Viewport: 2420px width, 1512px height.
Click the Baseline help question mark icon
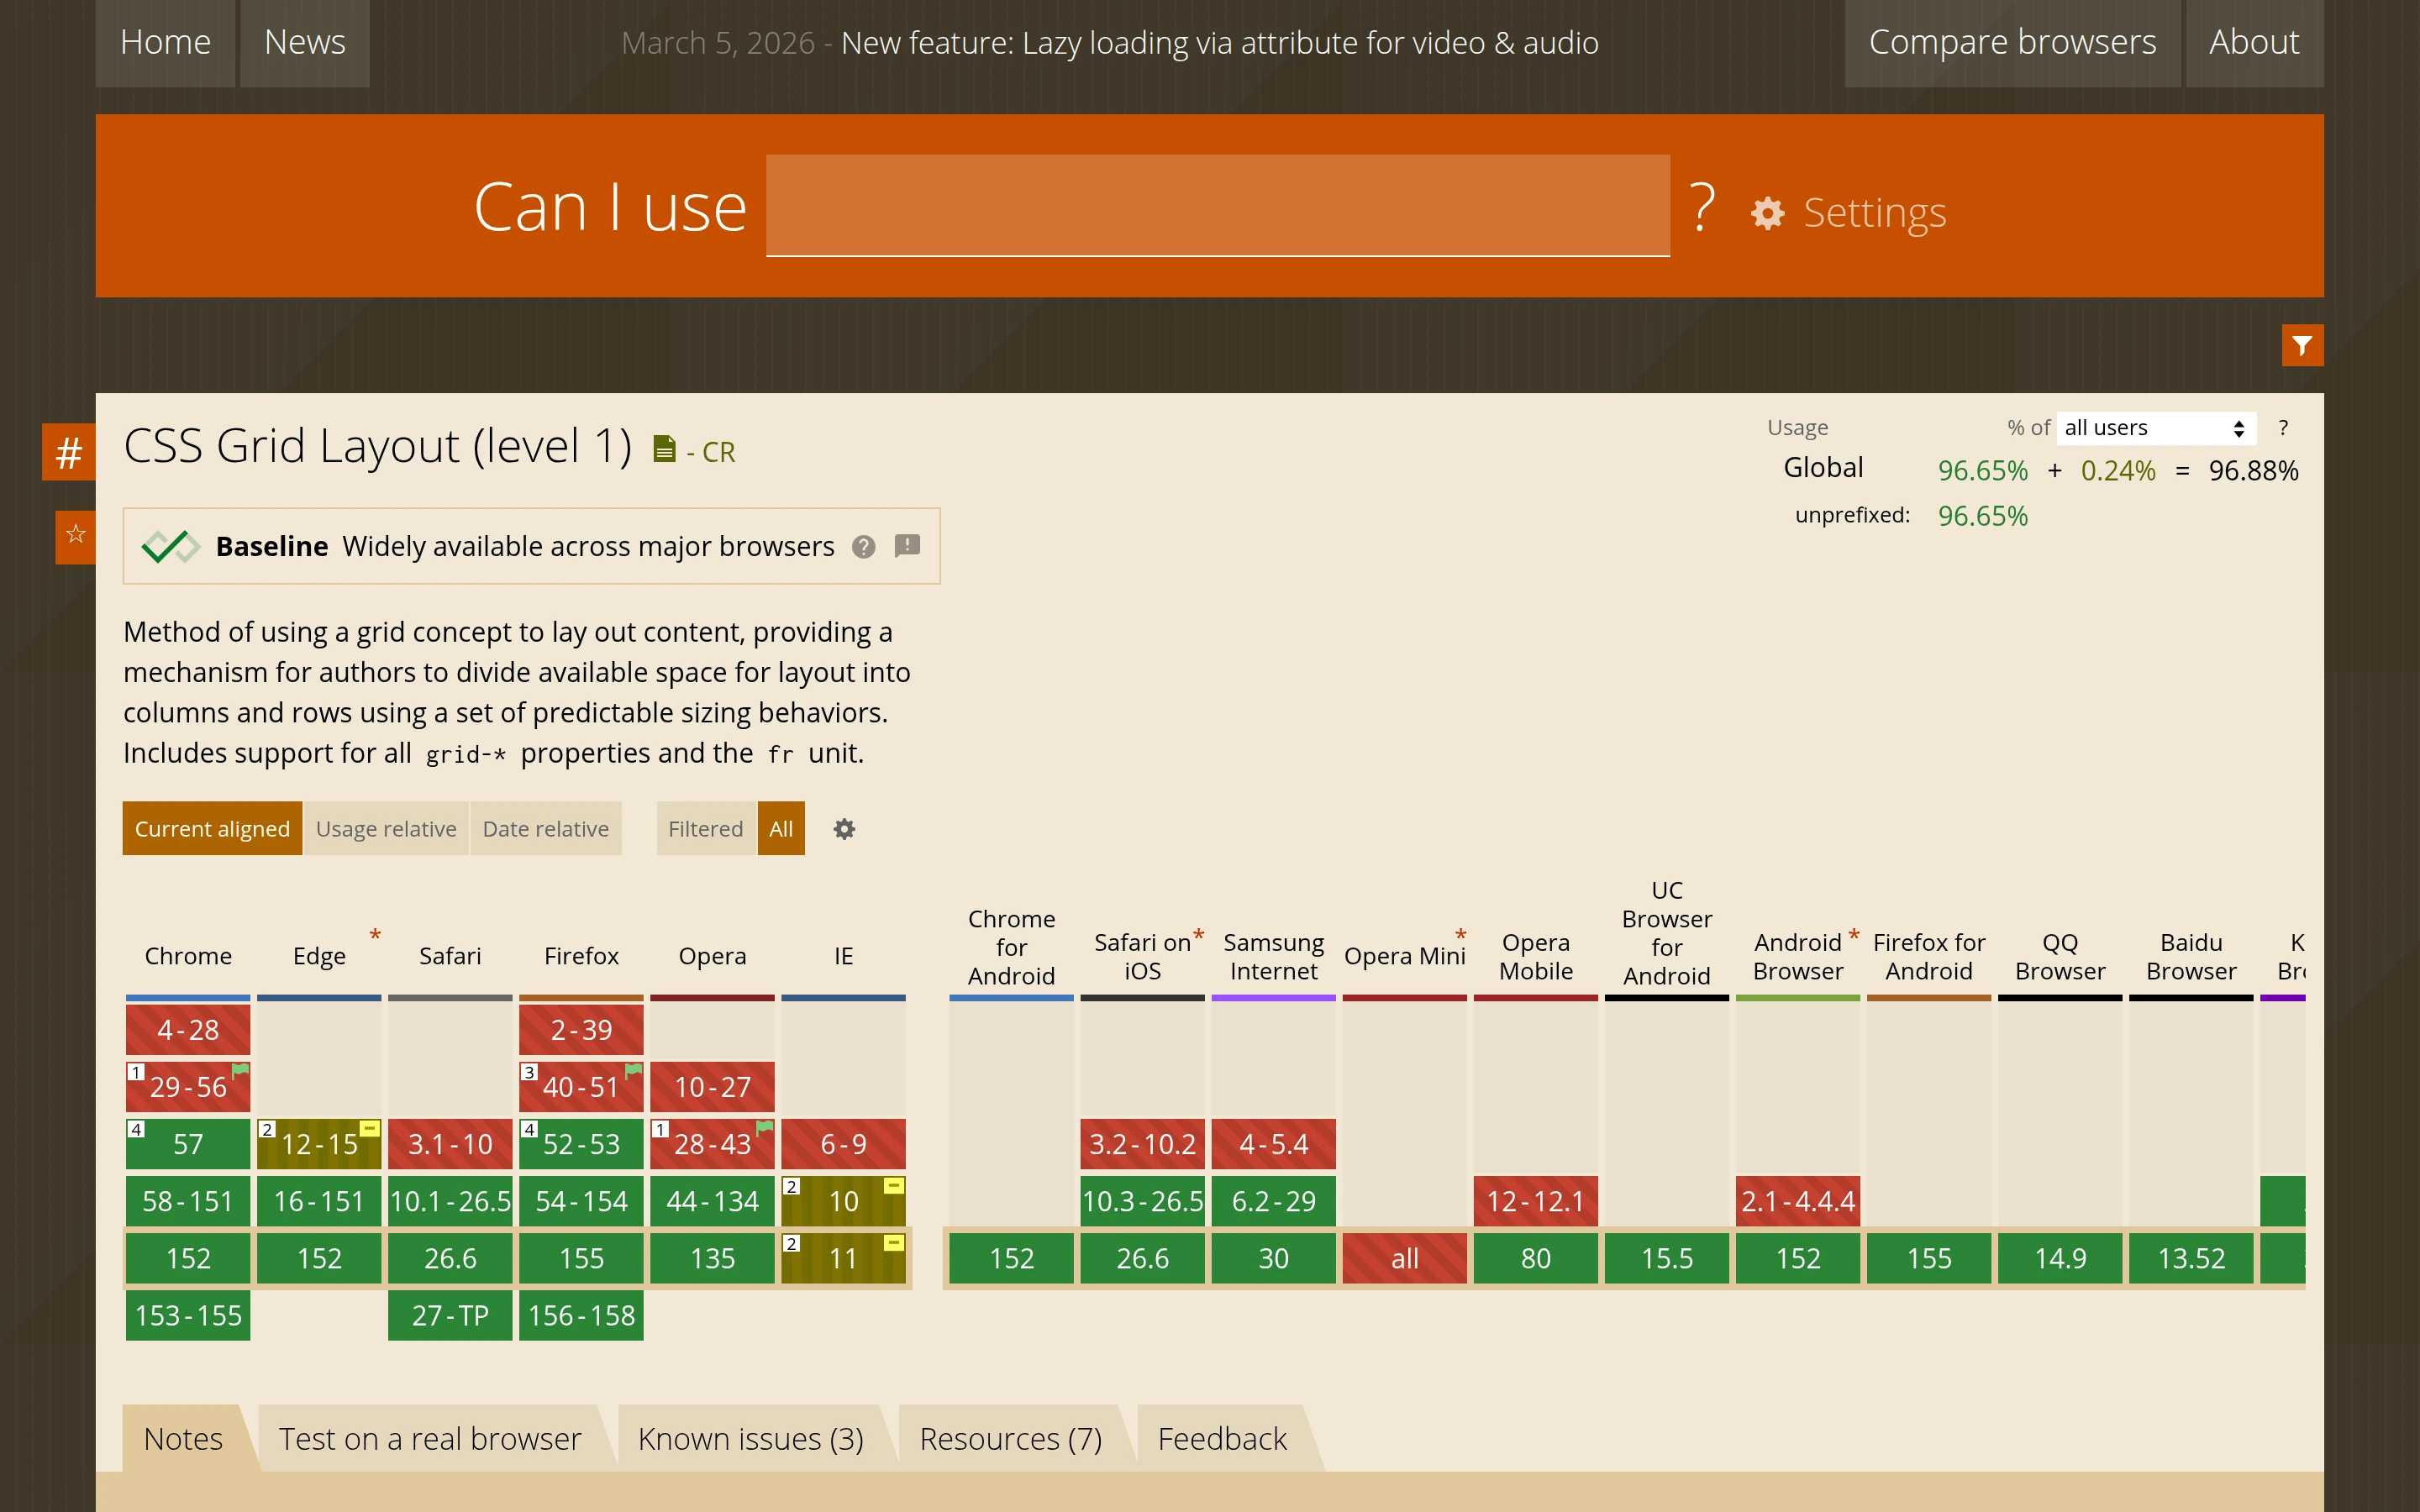point(864,547)
